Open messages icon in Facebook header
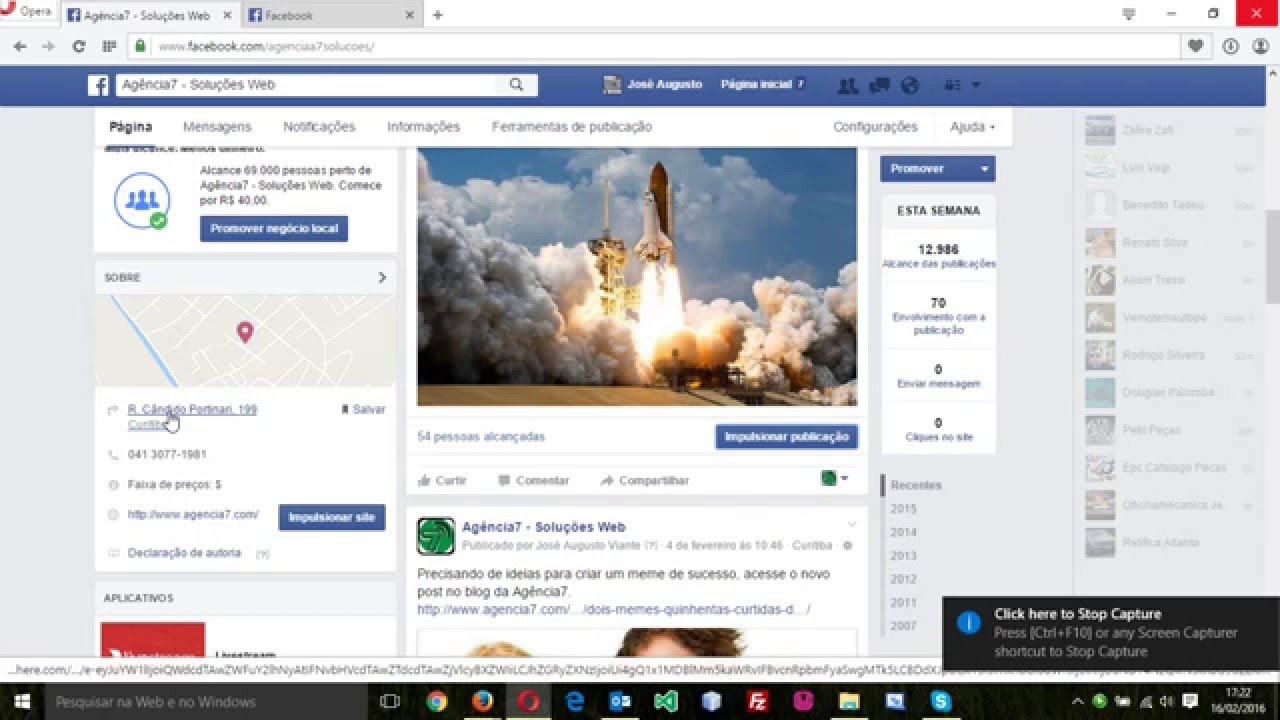This screenshot has width=1280, height=720. tap(880, 85)
